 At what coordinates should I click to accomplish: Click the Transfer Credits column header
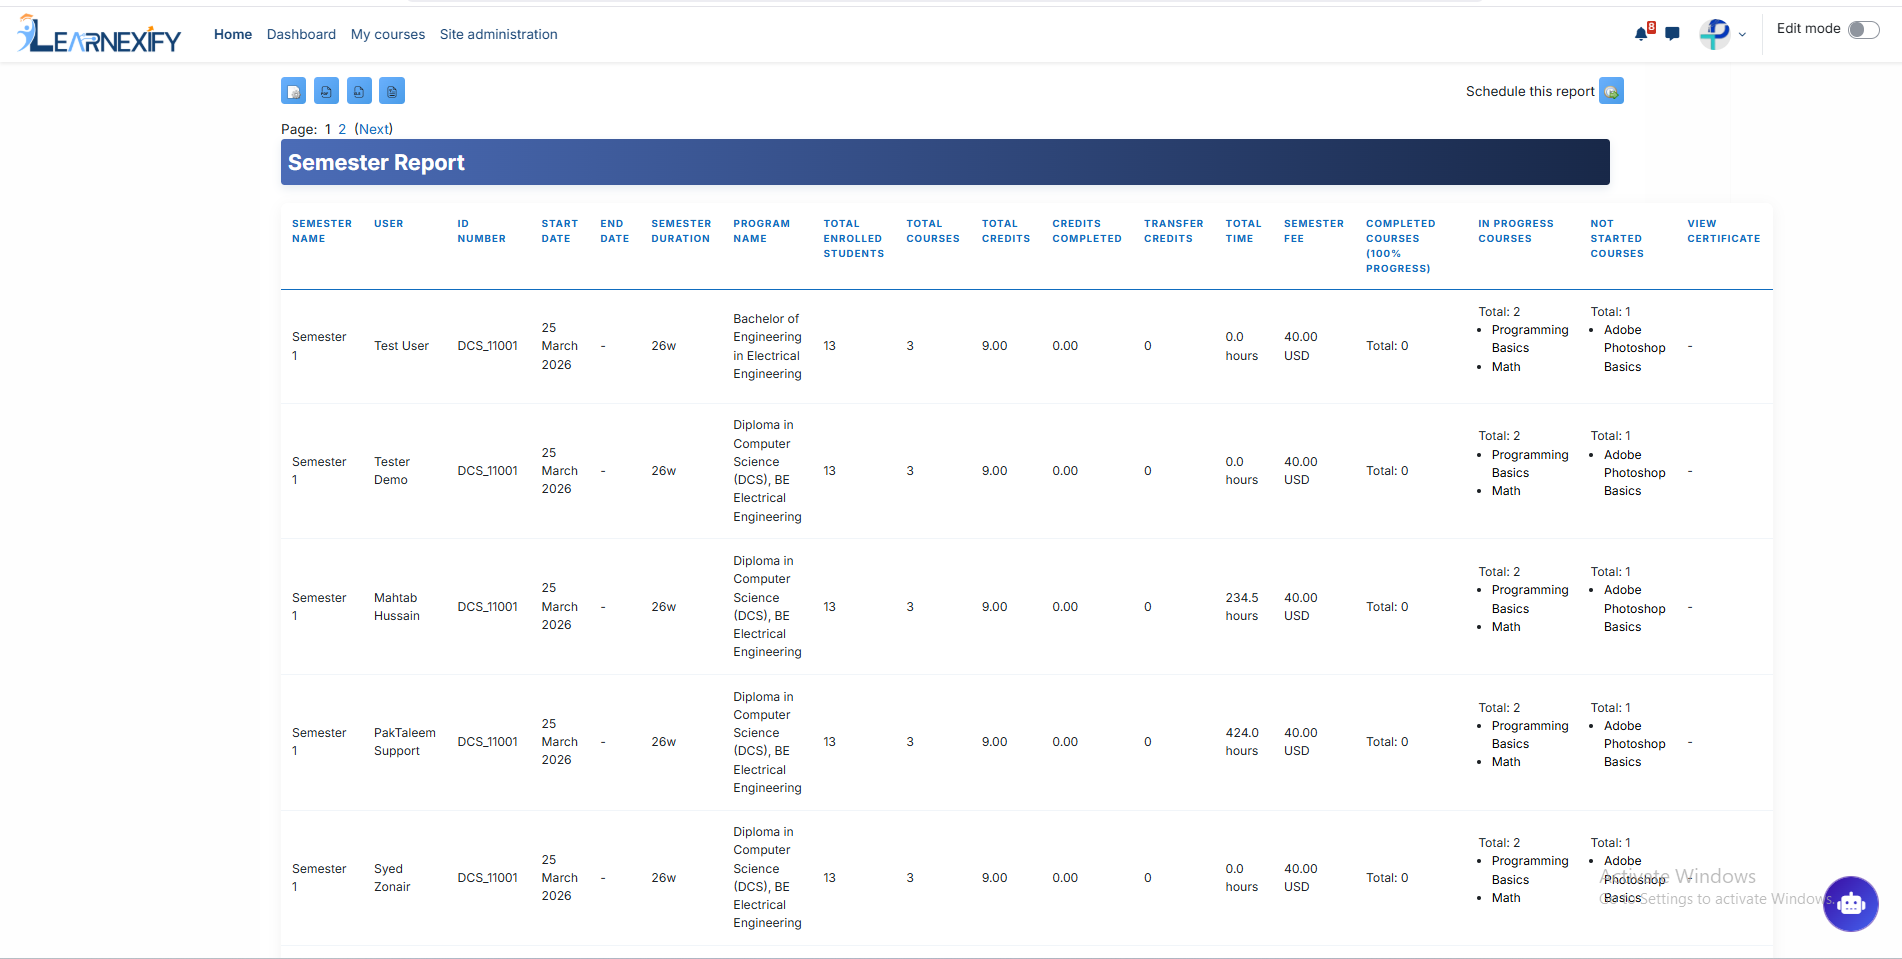[1173, 231]
